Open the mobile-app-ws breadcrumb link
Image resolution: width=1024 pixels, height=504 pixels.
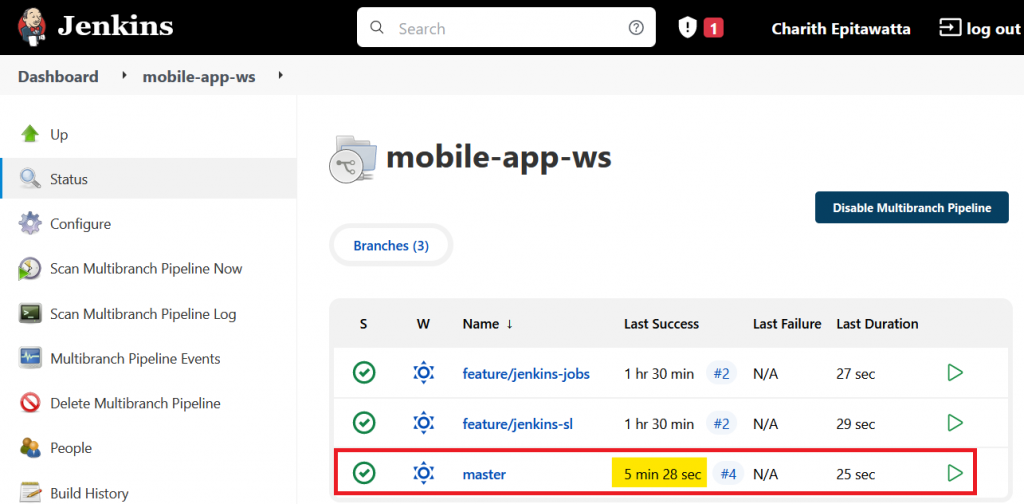[199, 77]
